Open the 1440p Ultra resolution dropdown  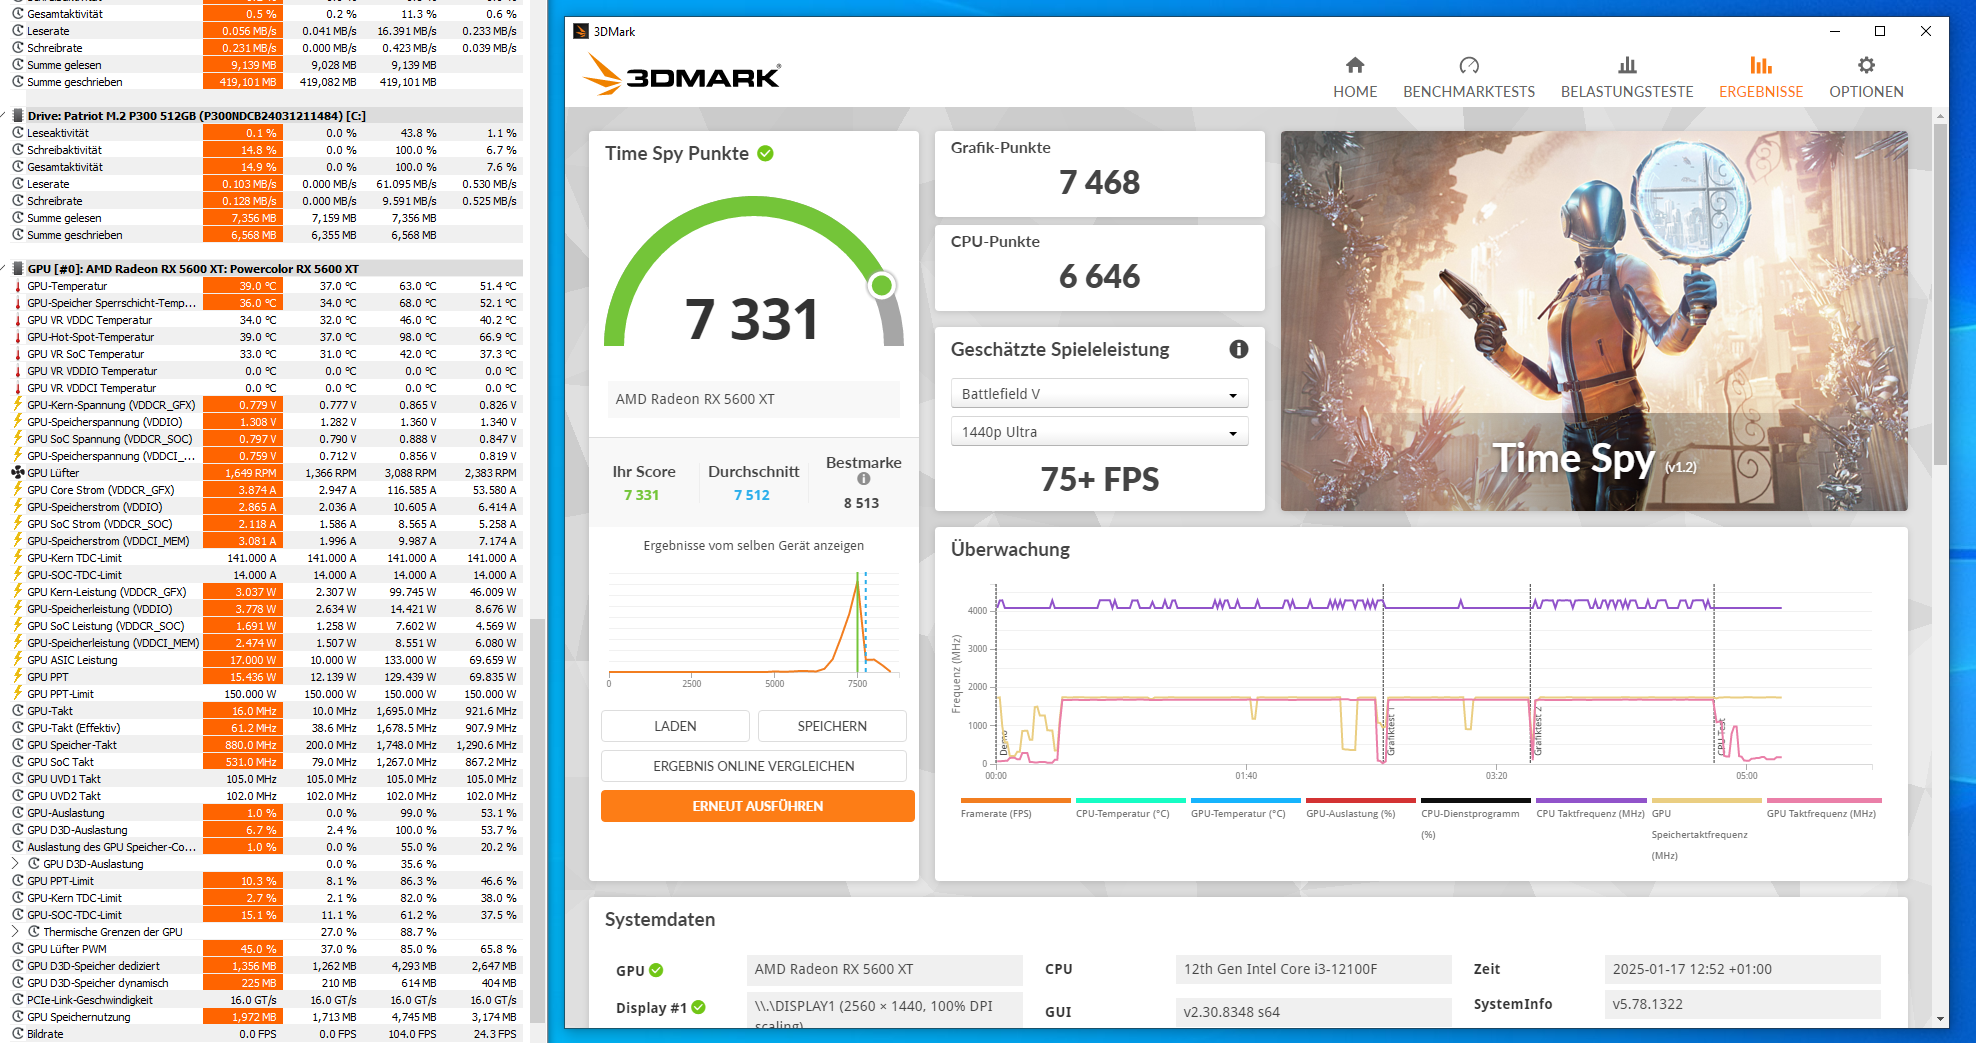1099,432
